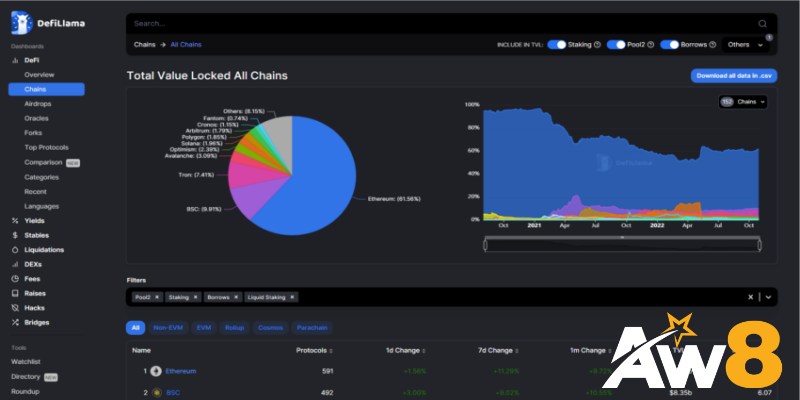Open Forks in the sidebar

click(x=33, y=133)
